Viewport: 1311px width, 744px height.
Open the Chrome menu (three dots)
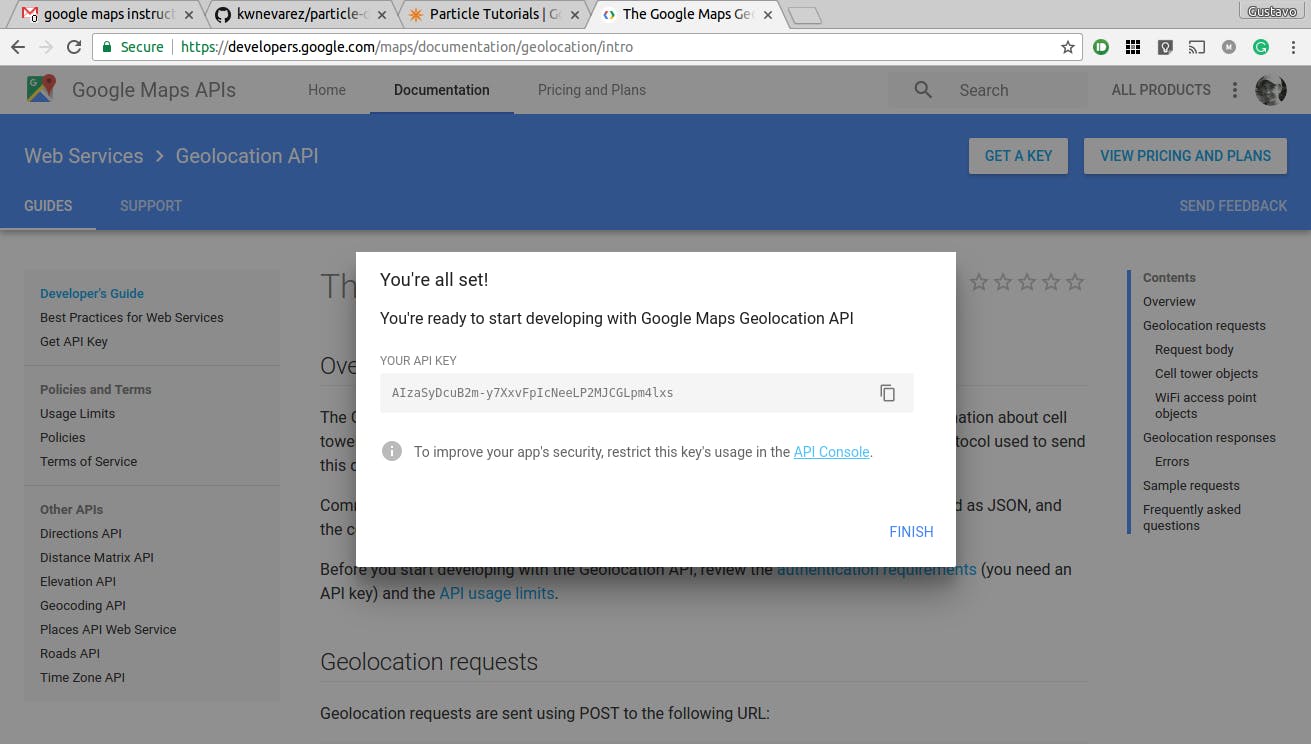pos(1292,47)
